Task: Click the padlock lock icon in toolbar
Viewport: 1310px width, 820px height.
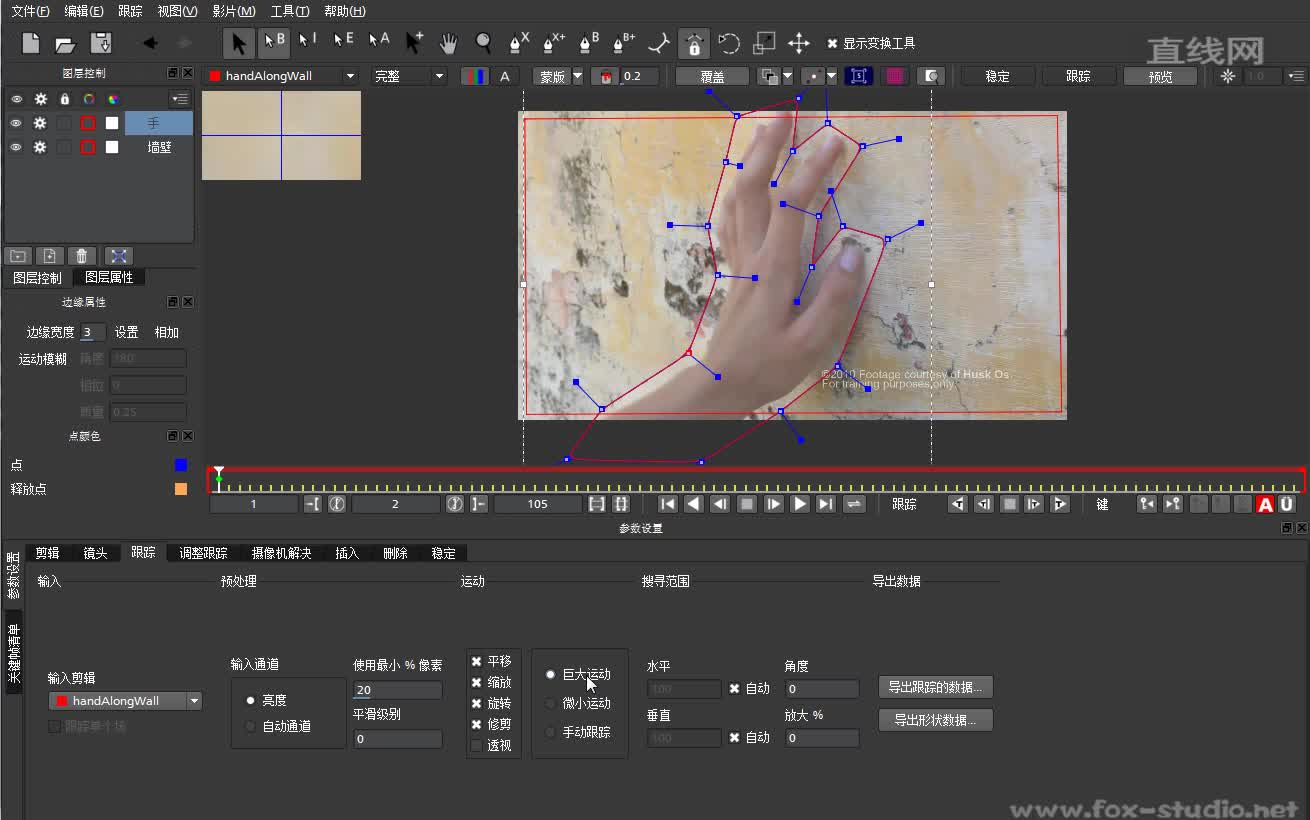Action: (694, 43)
